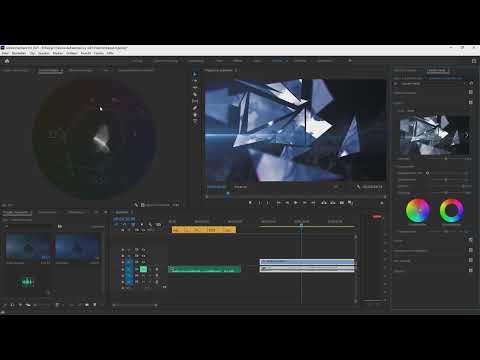This screenshot has width=480, height=360.
Task: Add marker button in timeline header
Action: (141, 225)
